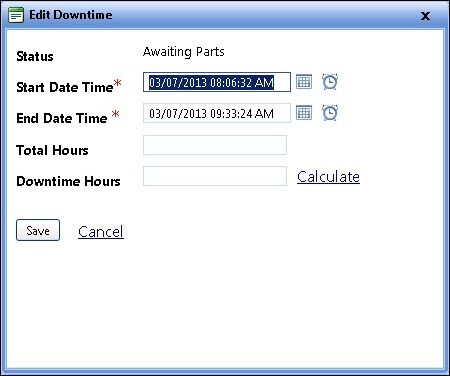Open calendar picker for Start Date Time

click(304, 82)
